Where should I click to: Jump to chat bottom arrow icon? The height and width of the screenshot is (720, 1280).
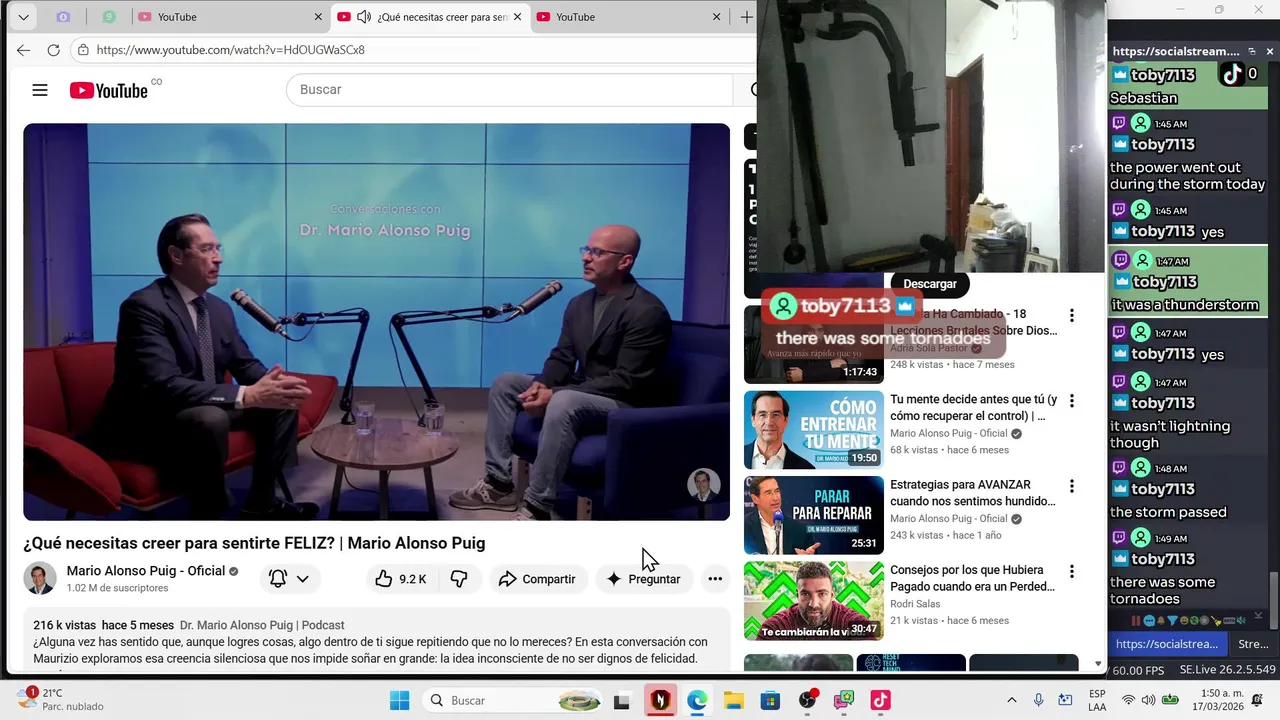[x=1258, y=616]
